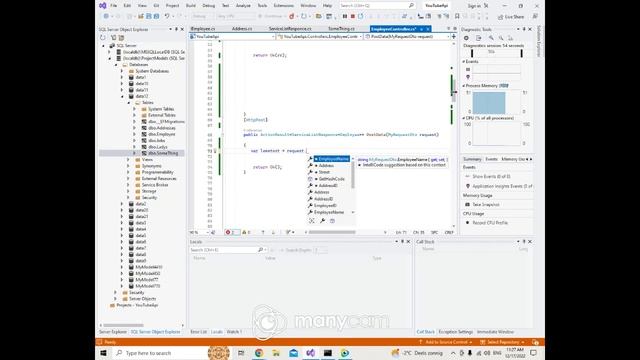Toggle auto-hide pin on Locals panel
This screenshot has height=360, width=640.
402,242
